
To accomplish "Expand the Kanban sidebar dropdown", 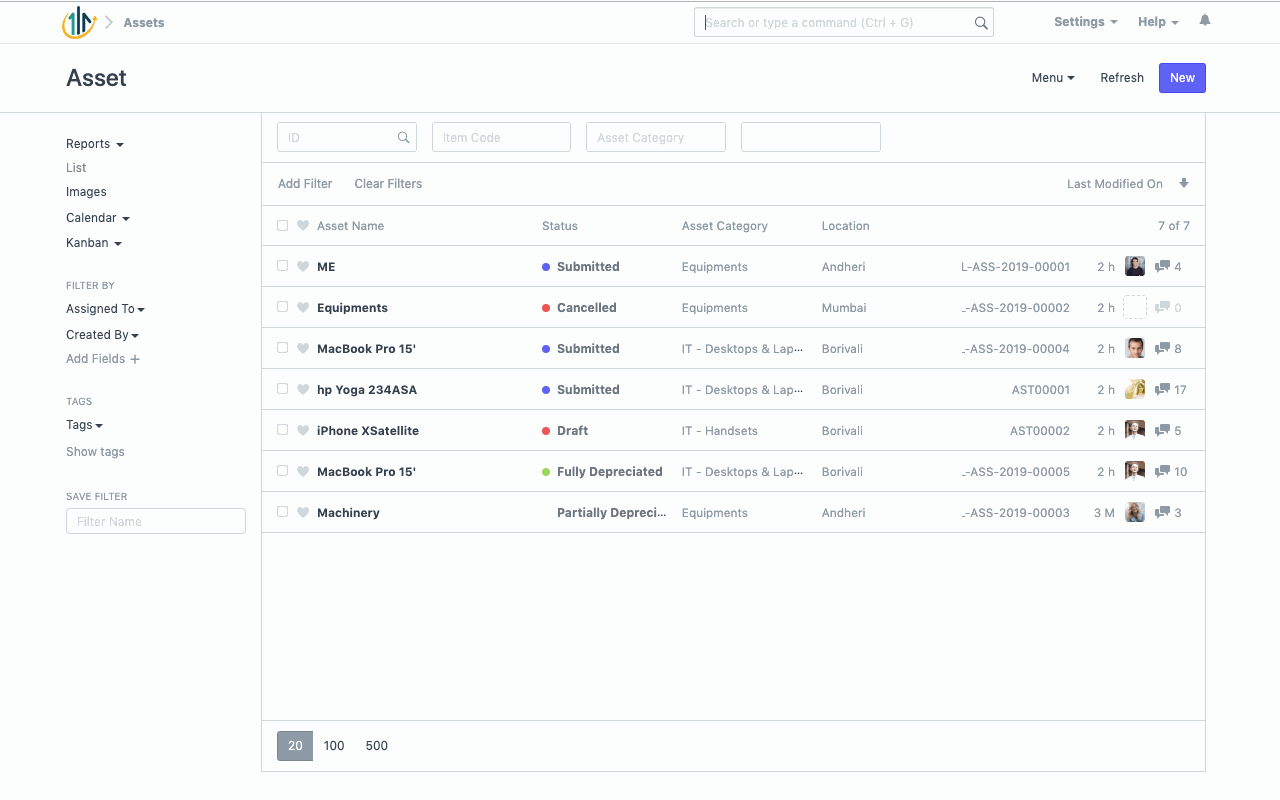I will tap(94, 243).
